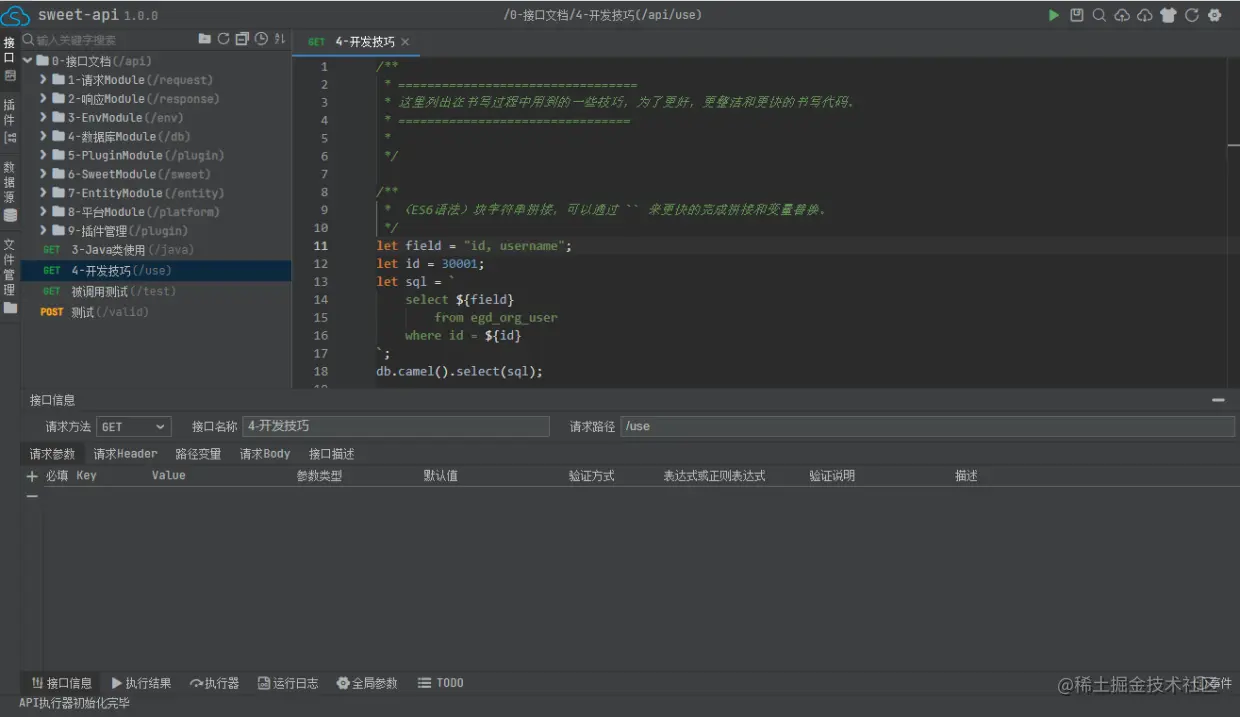
Task: Click the top-right refresh icon
Action: point(1191,15)
